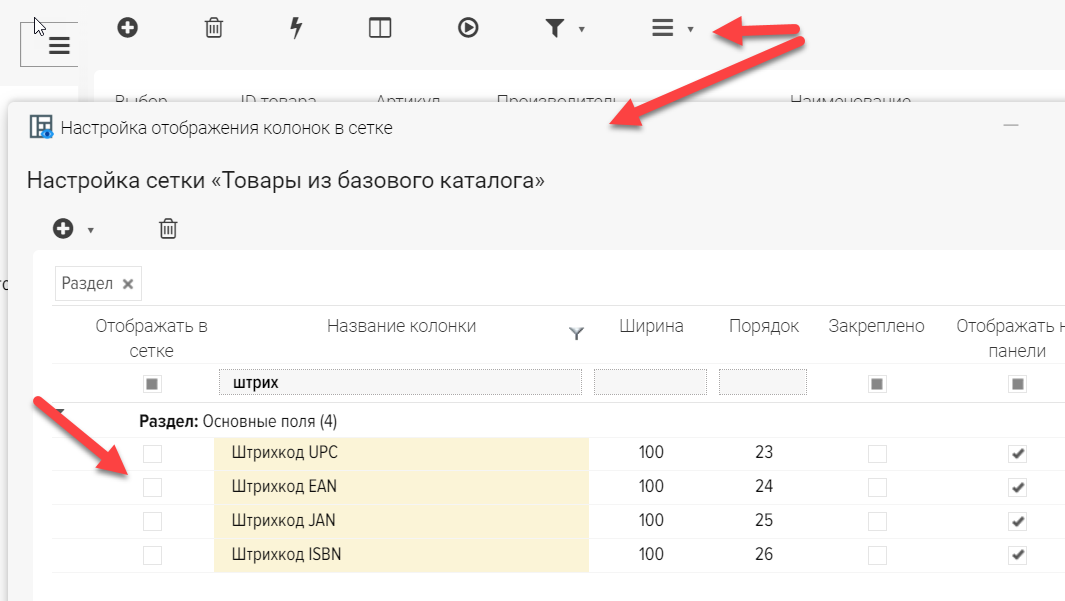Sort by Название колонки header
Viewport: 1065px width, 601px height.
401,326
